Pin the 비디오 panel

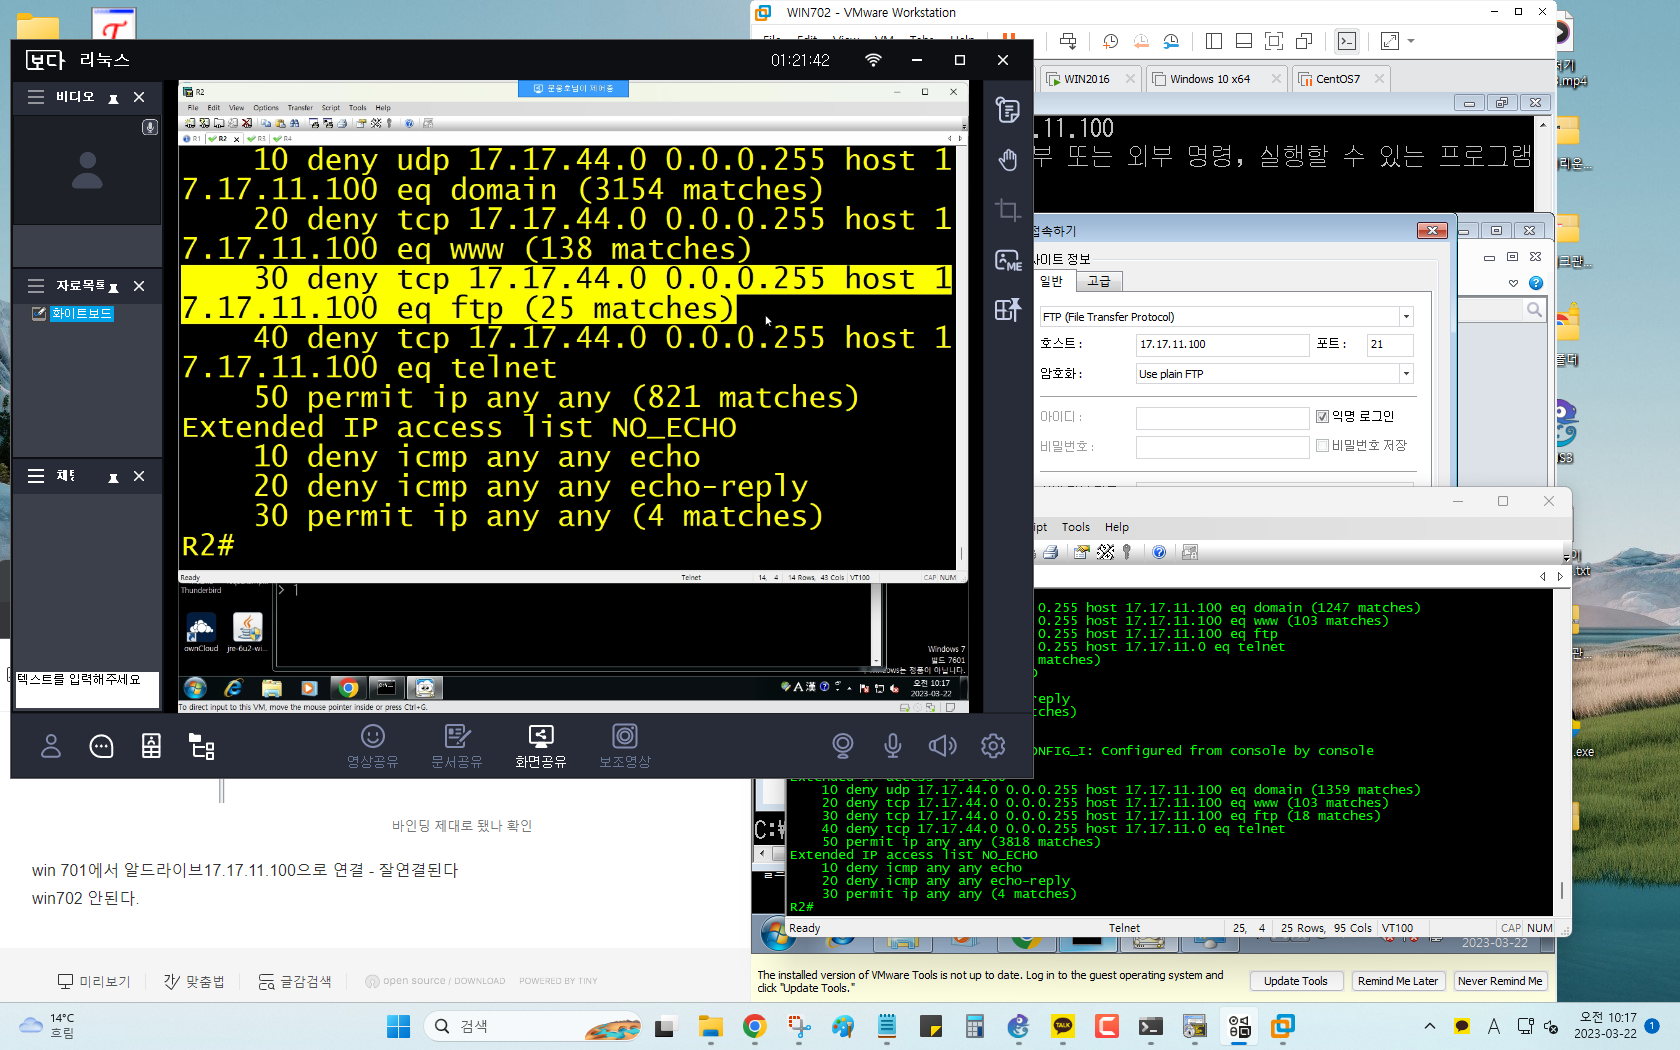[x=113, y=98]
